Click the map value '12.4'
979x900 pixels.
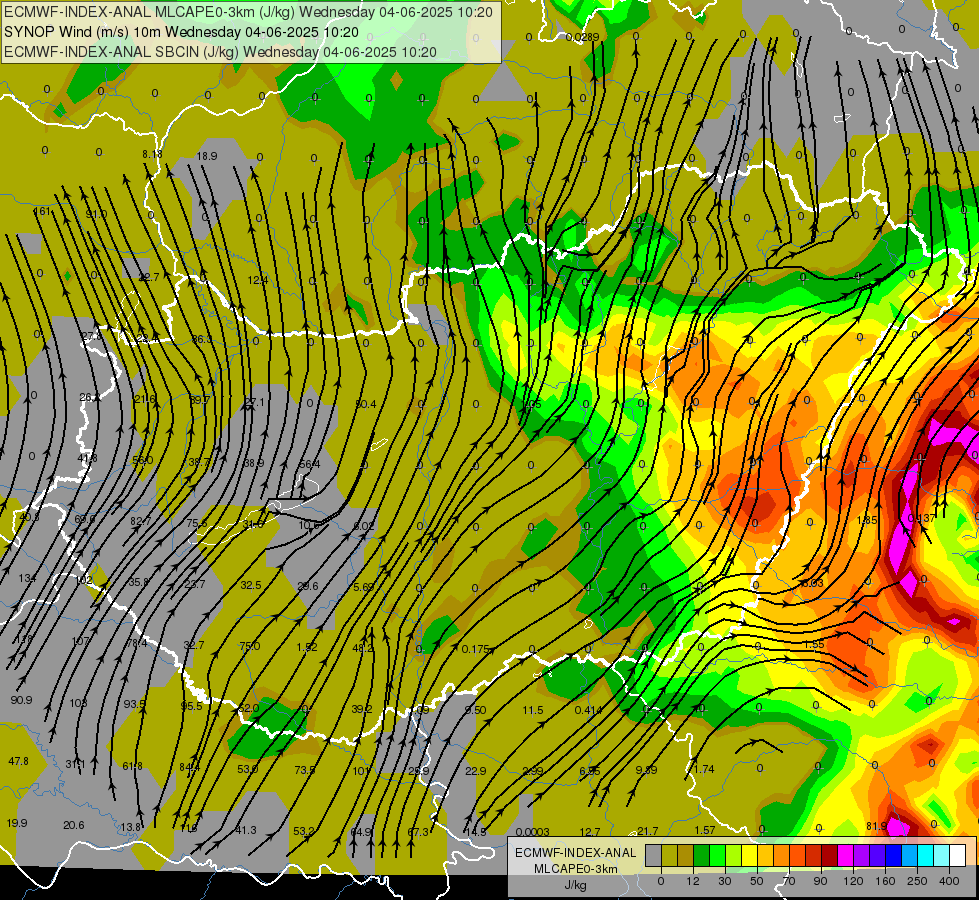click(x=258, y=280)
